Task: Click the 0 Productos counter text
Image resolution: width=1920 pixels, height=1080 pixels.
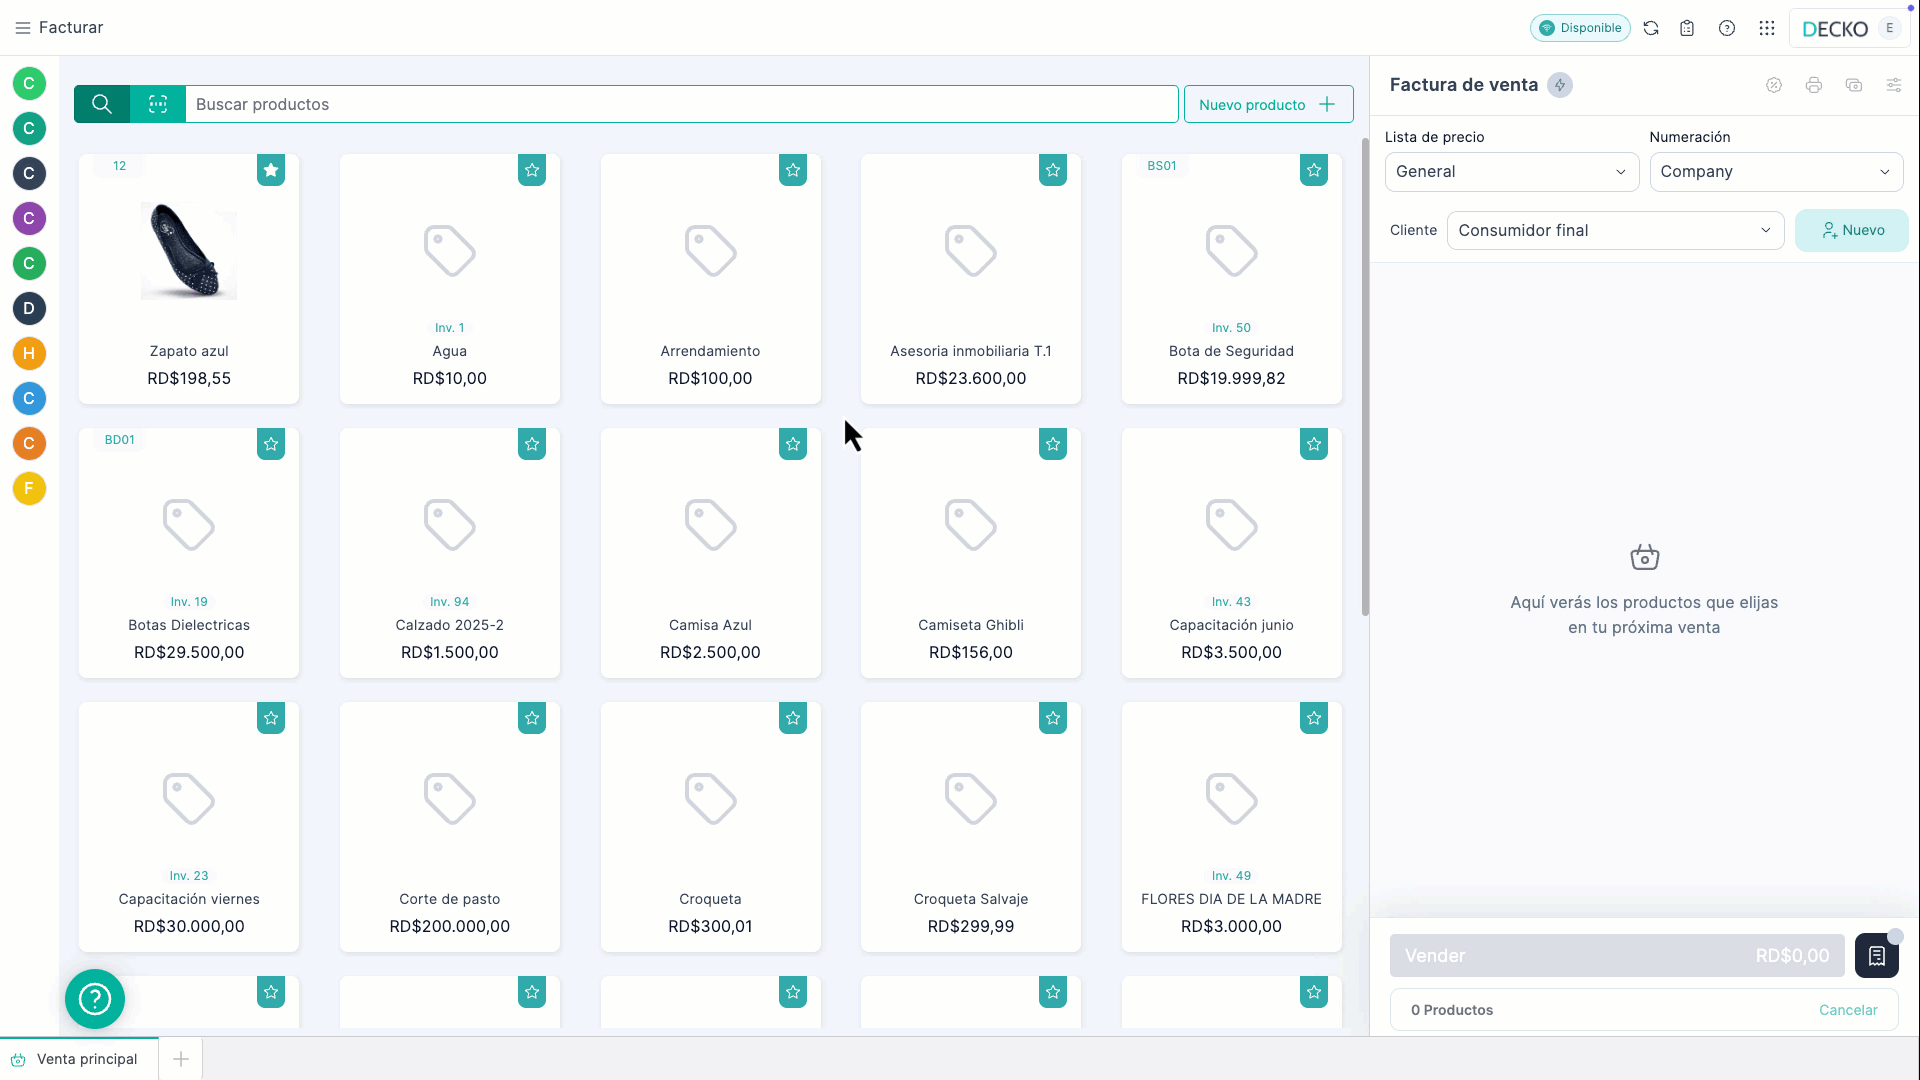Action: click(x=1452, y=1010)
